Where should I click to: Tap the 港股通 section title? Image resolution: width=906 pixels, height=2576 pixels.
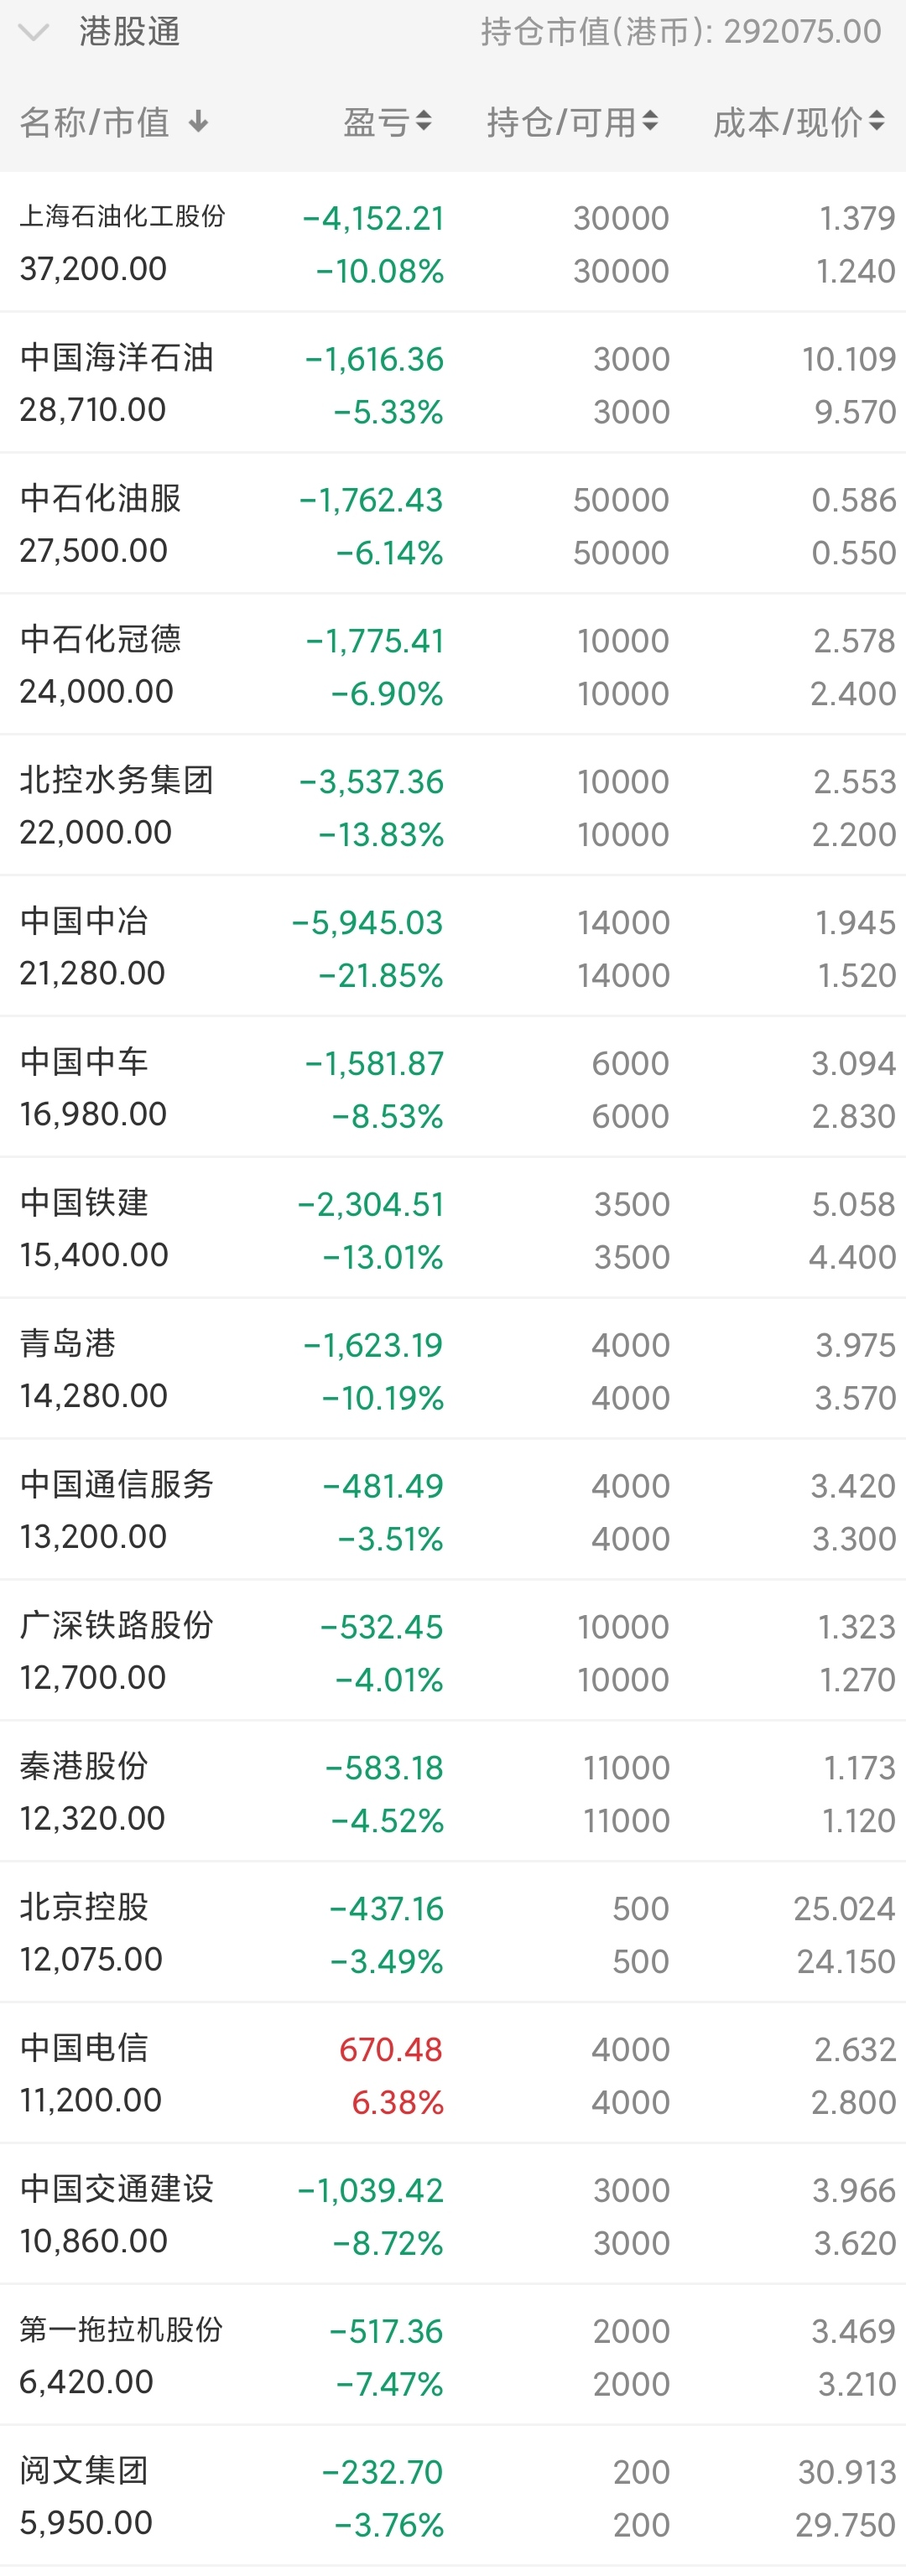tap(130, 32)
